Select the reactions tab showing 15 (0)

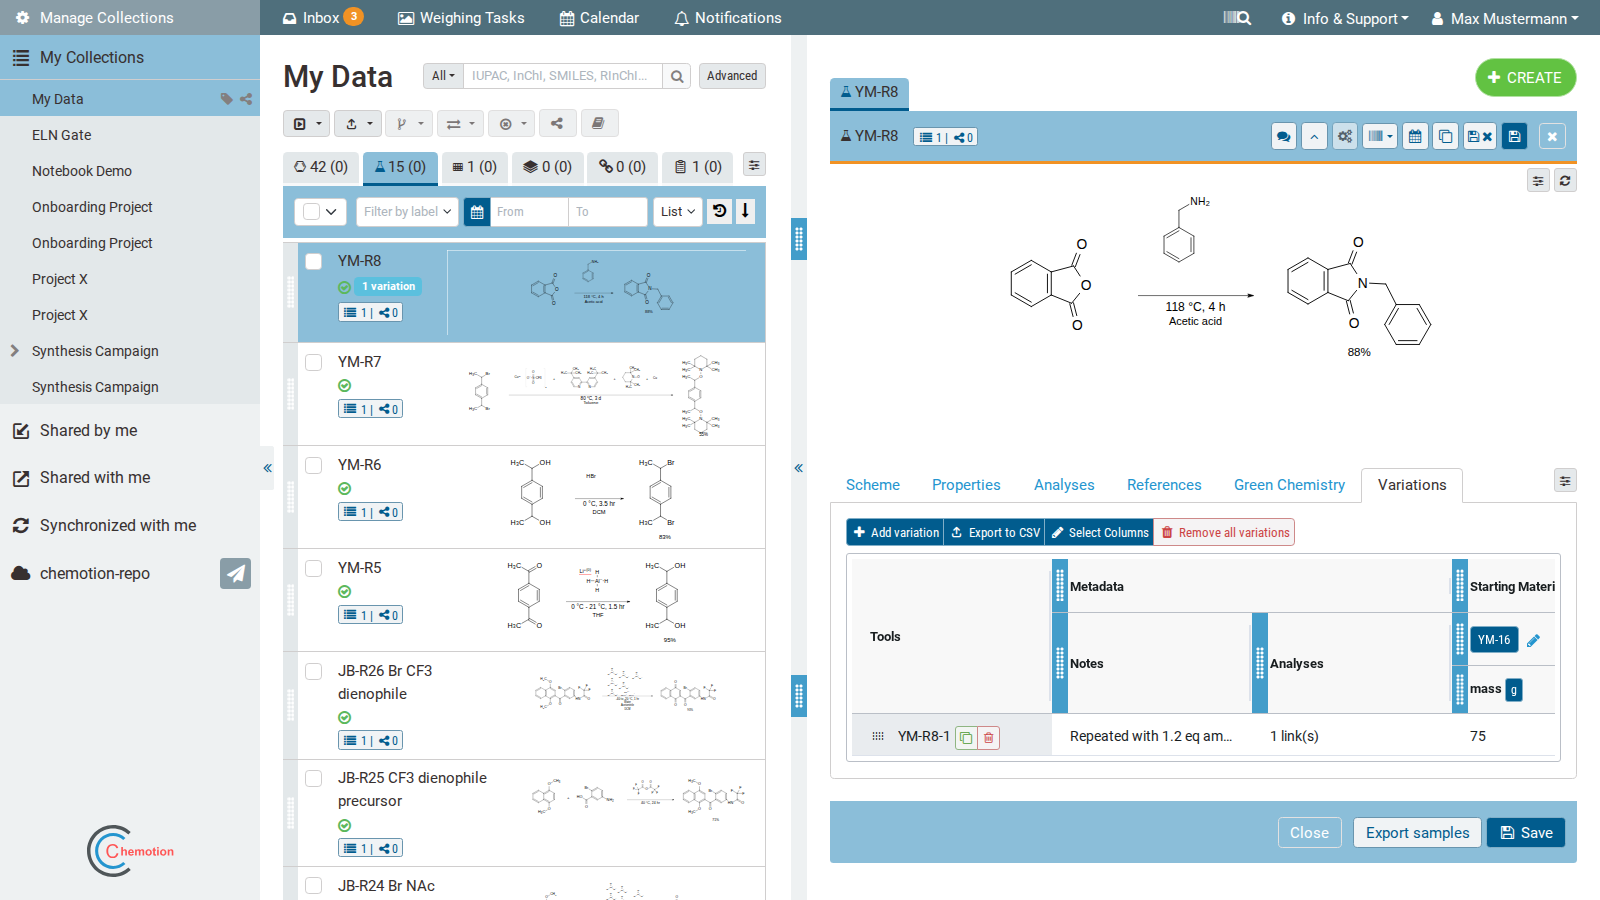click(400, 167)
